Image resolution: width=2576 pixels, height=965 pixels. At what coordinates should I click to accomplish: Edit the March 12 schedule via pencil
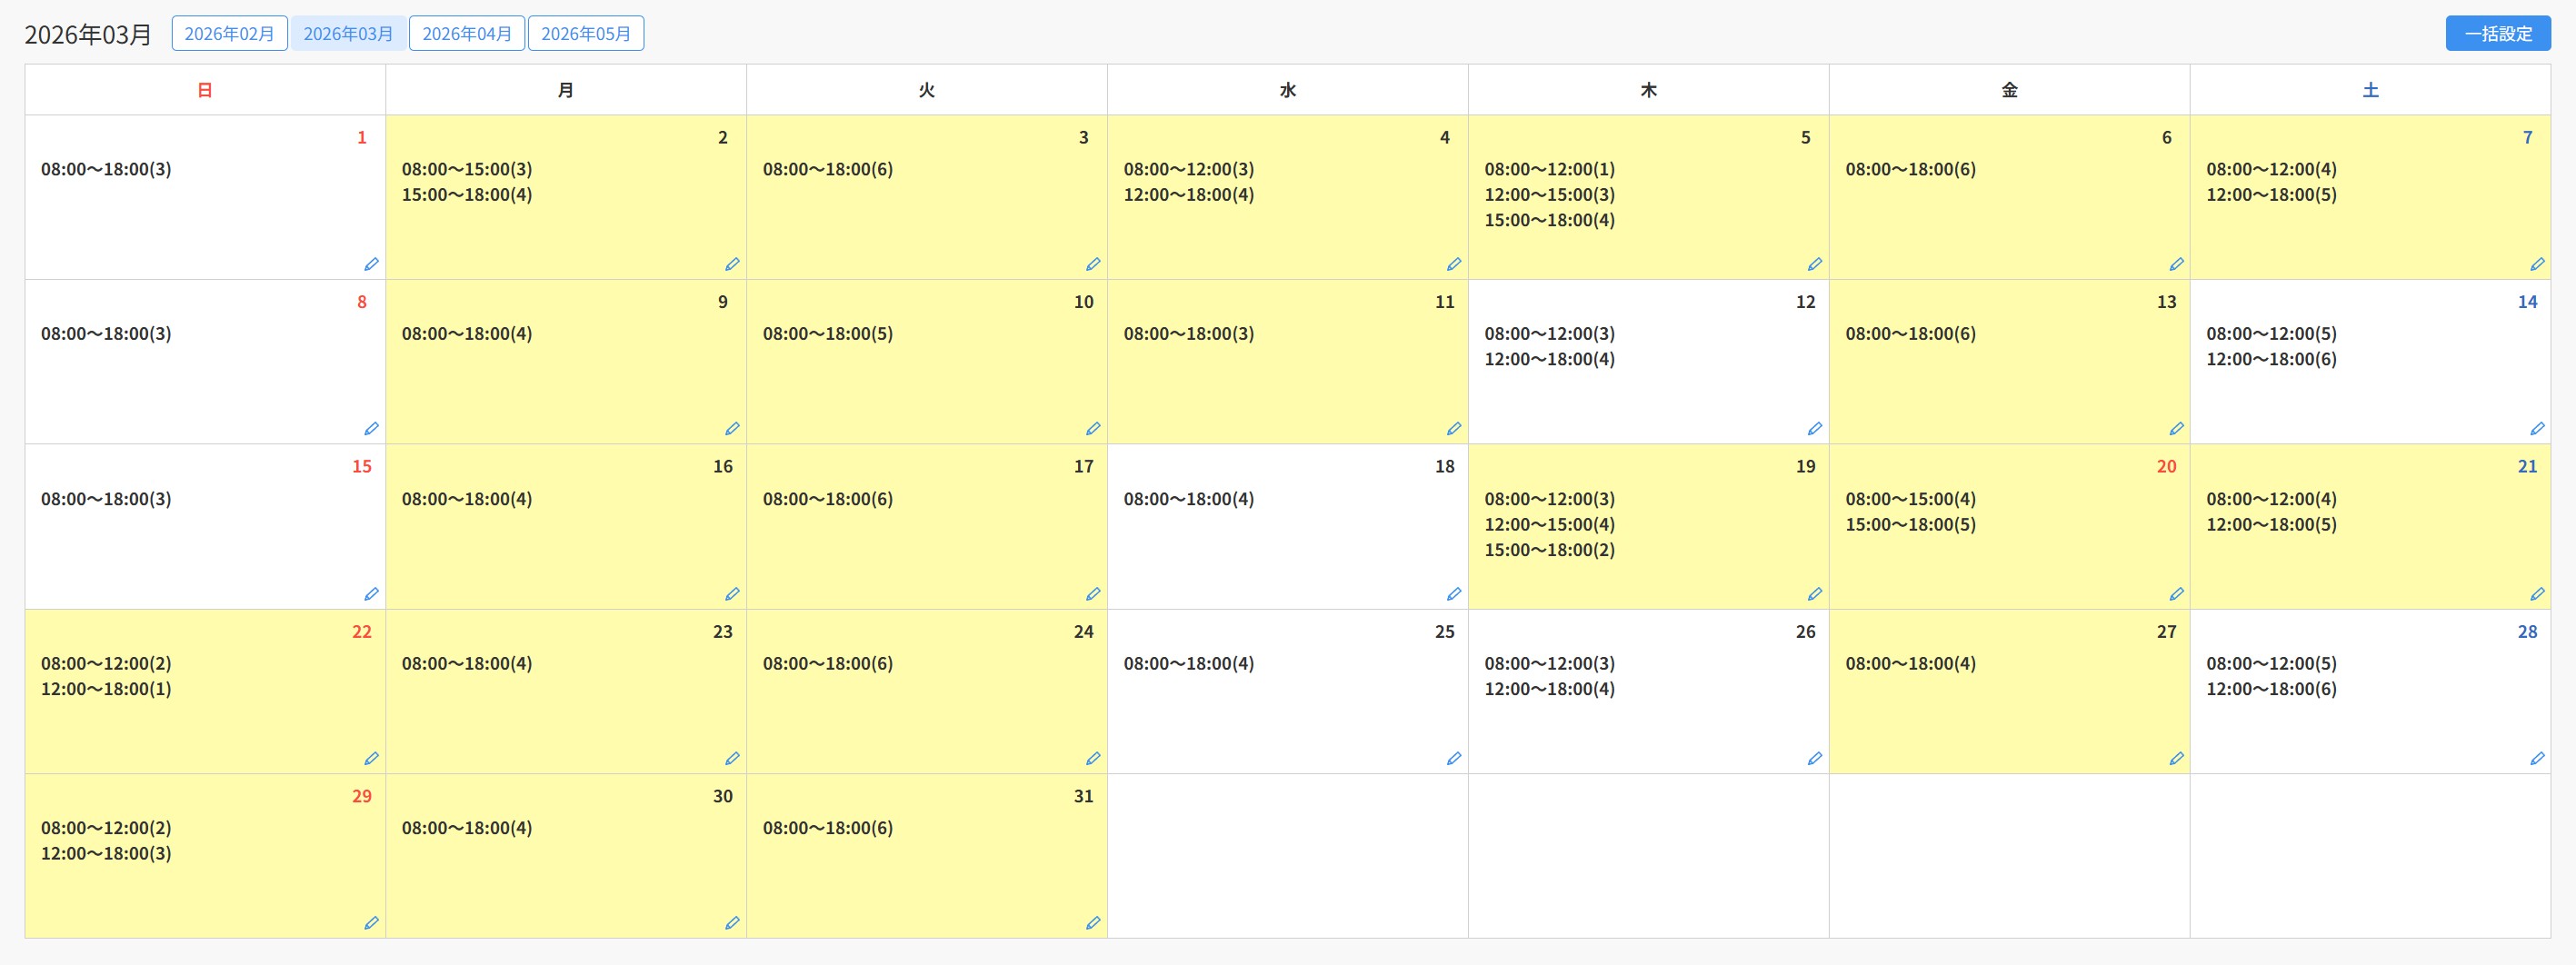1814,429
